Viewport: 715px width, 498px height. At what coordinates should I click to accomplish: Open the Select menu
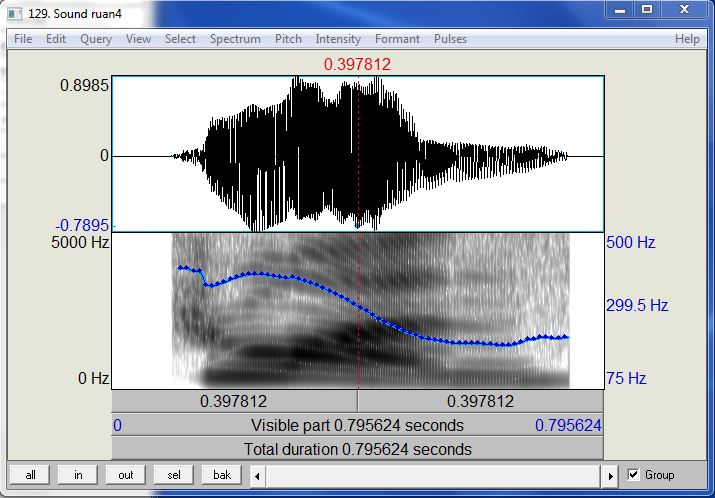180,39
